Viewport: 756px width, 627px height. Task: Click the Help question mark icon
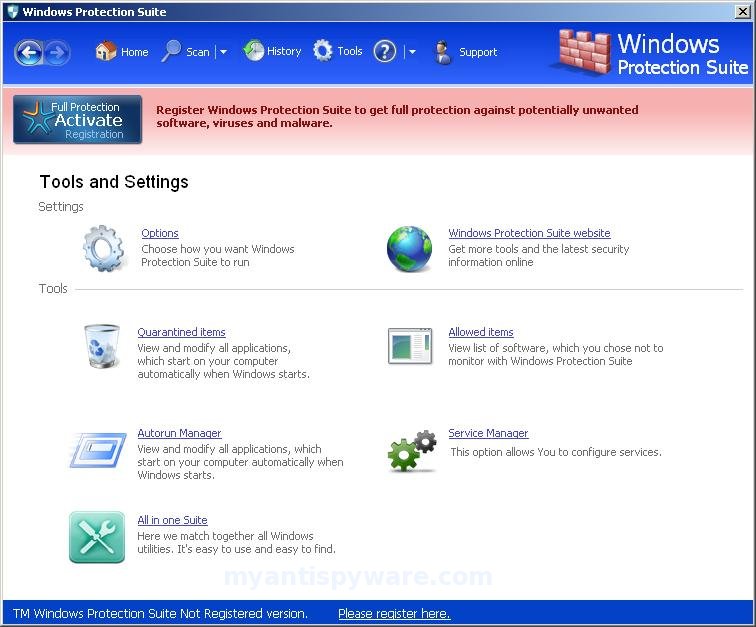click(385, 51)
